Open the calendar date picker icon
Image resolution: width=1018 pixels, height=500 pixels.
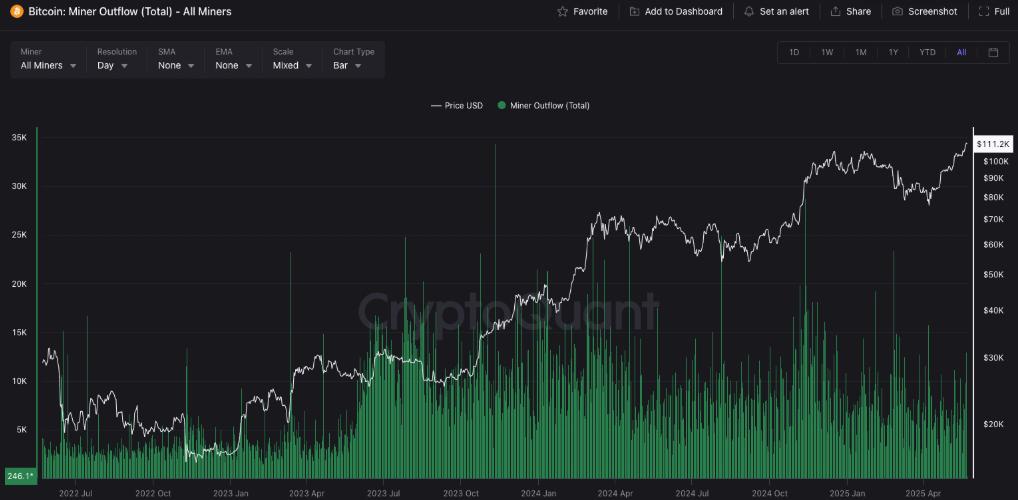coord(993,52)
